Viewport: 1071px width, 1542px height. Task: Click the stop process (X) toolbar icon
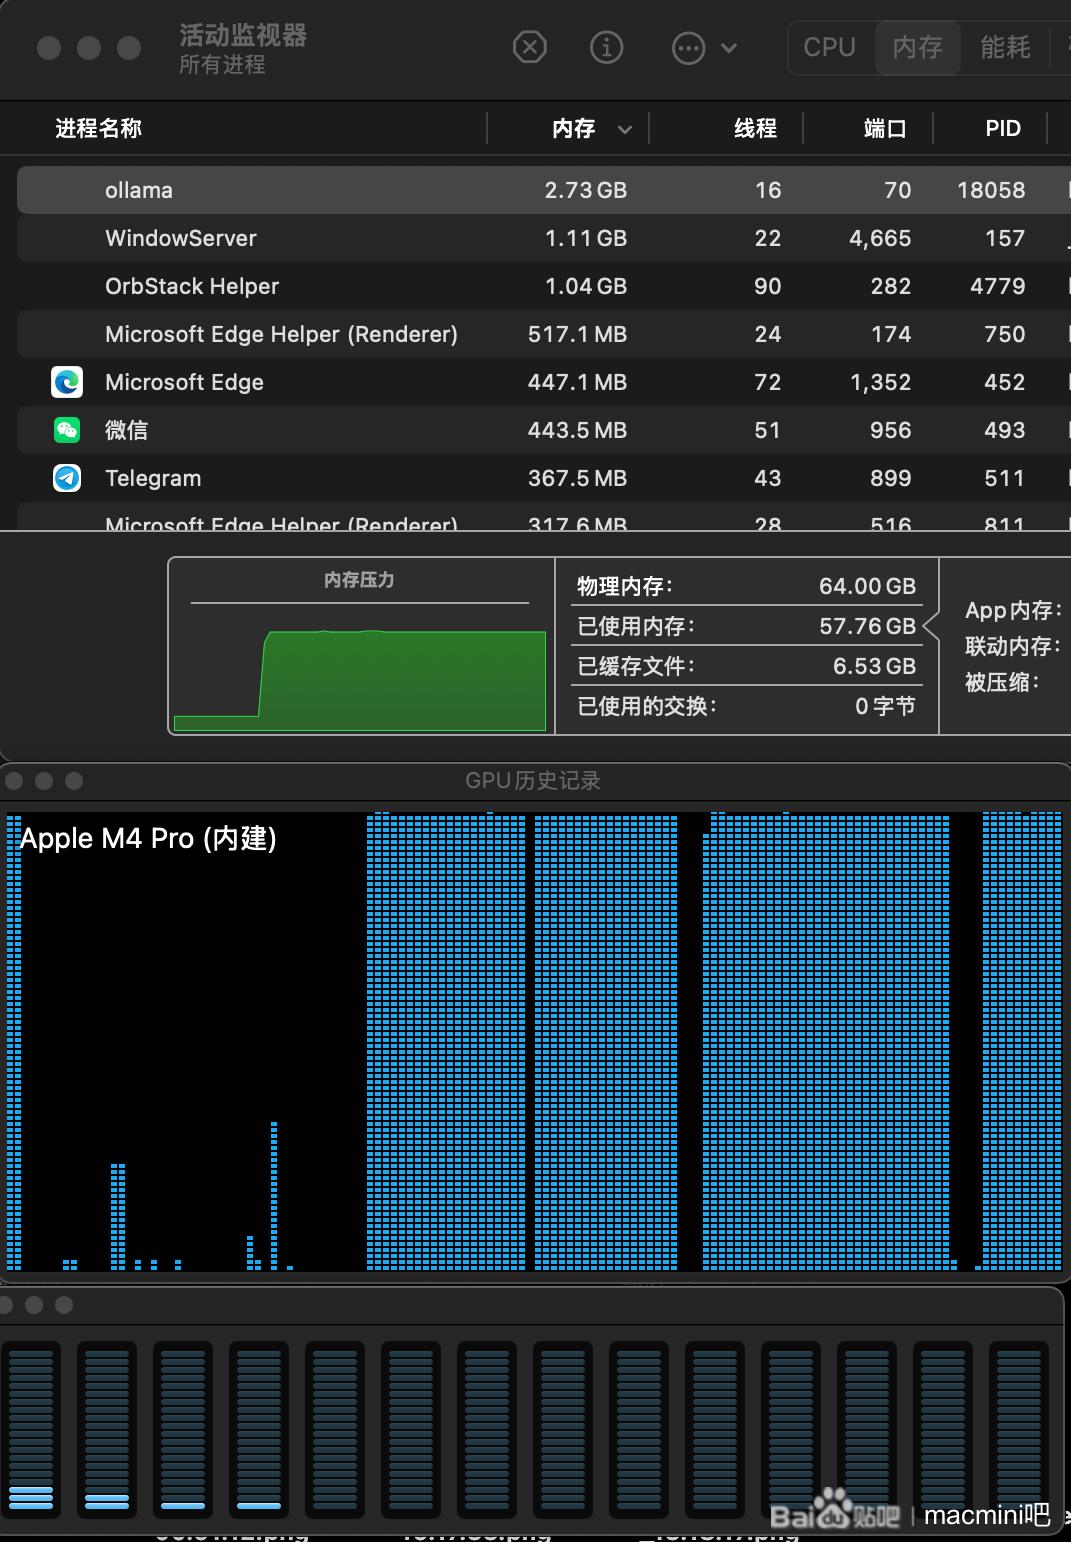tap(529, 47)
